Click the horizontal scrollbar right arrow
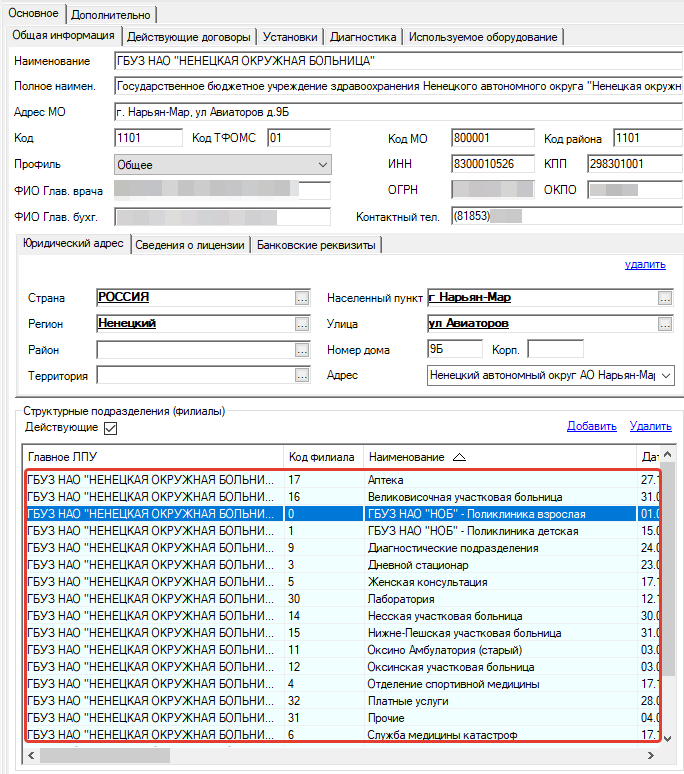Image resolution: width=684 pixels, height=774 pixels. [651, 755]
